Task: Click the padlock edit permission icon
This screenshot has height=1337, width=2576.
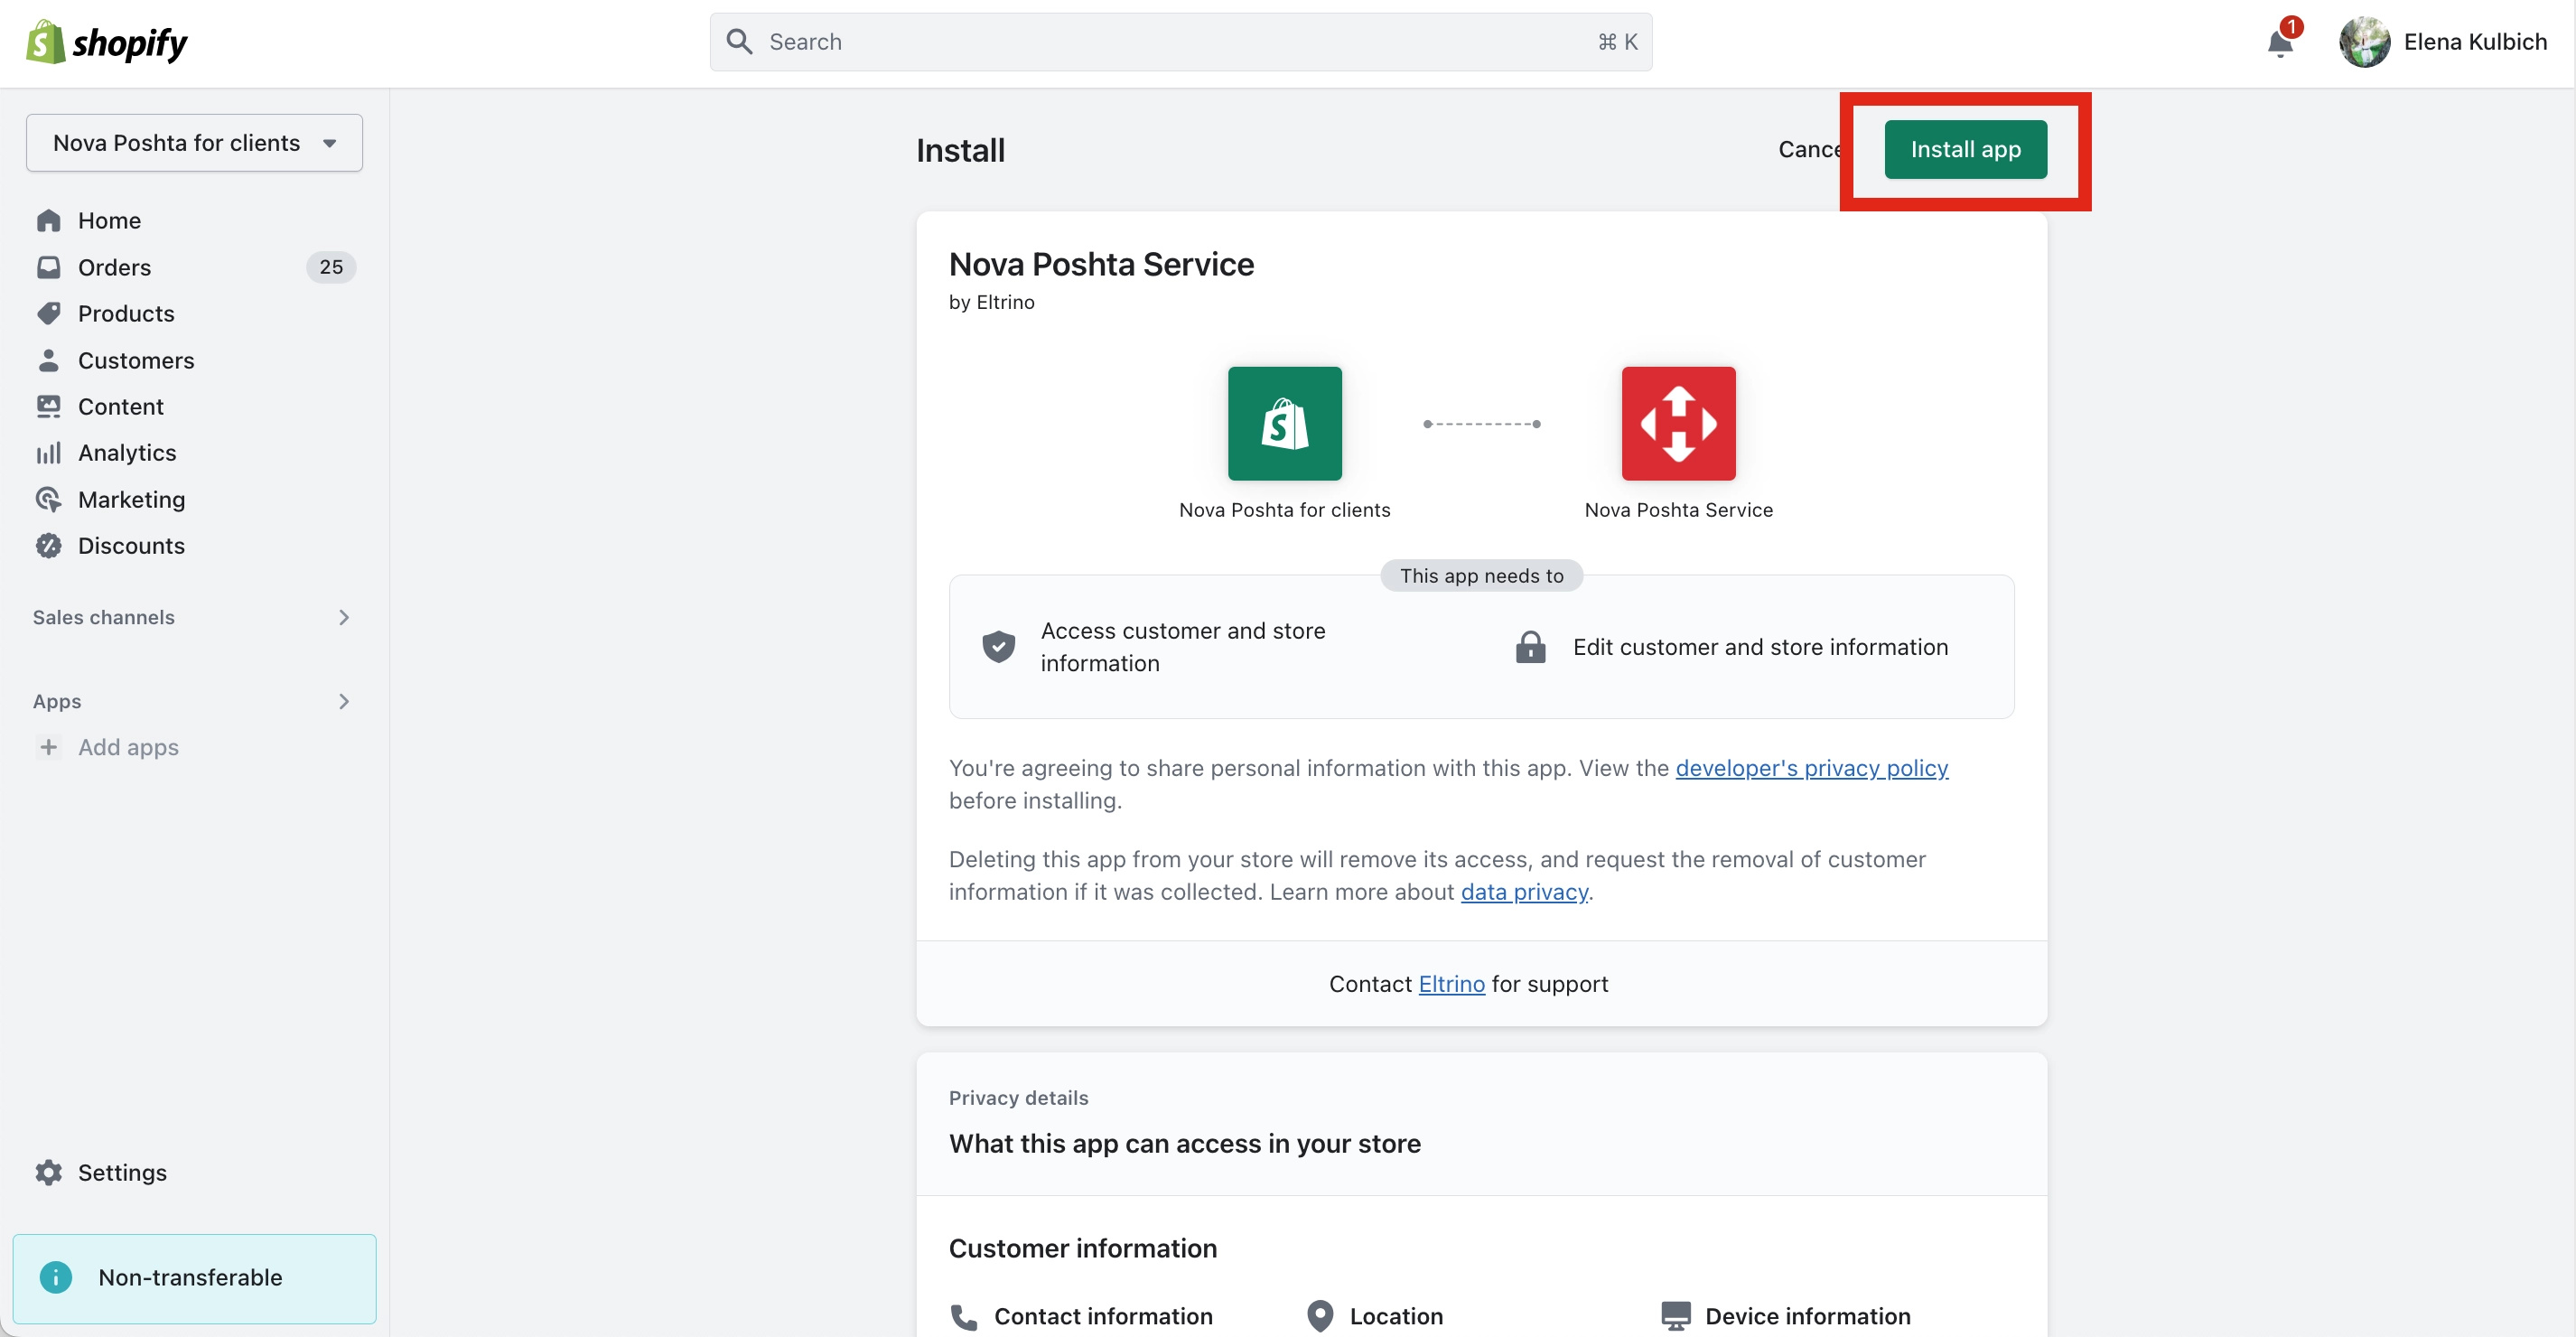Action: (1530, 647)
